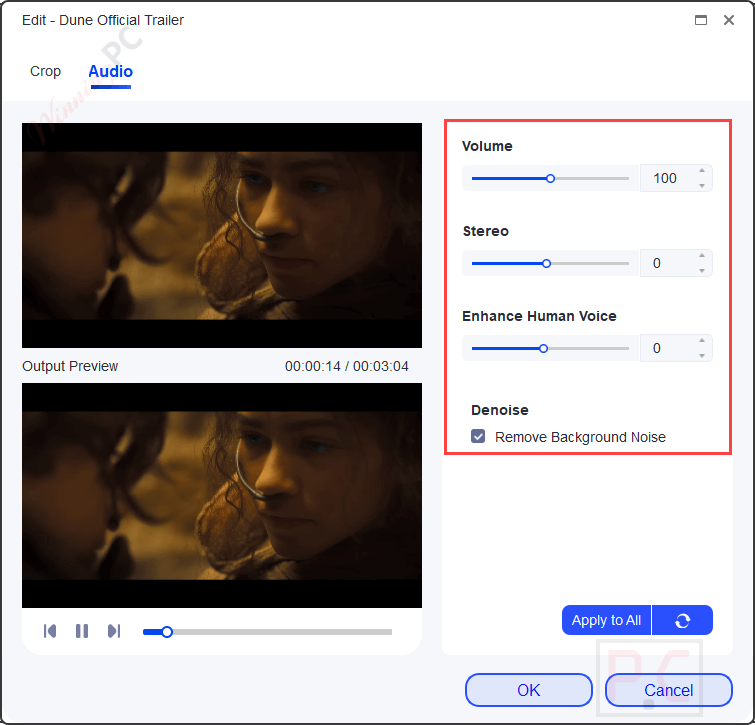Image resolution: width=755 pixels, height=725 pixels.
Task: Click the playback progress slider handle
Action: coord(167,632)
